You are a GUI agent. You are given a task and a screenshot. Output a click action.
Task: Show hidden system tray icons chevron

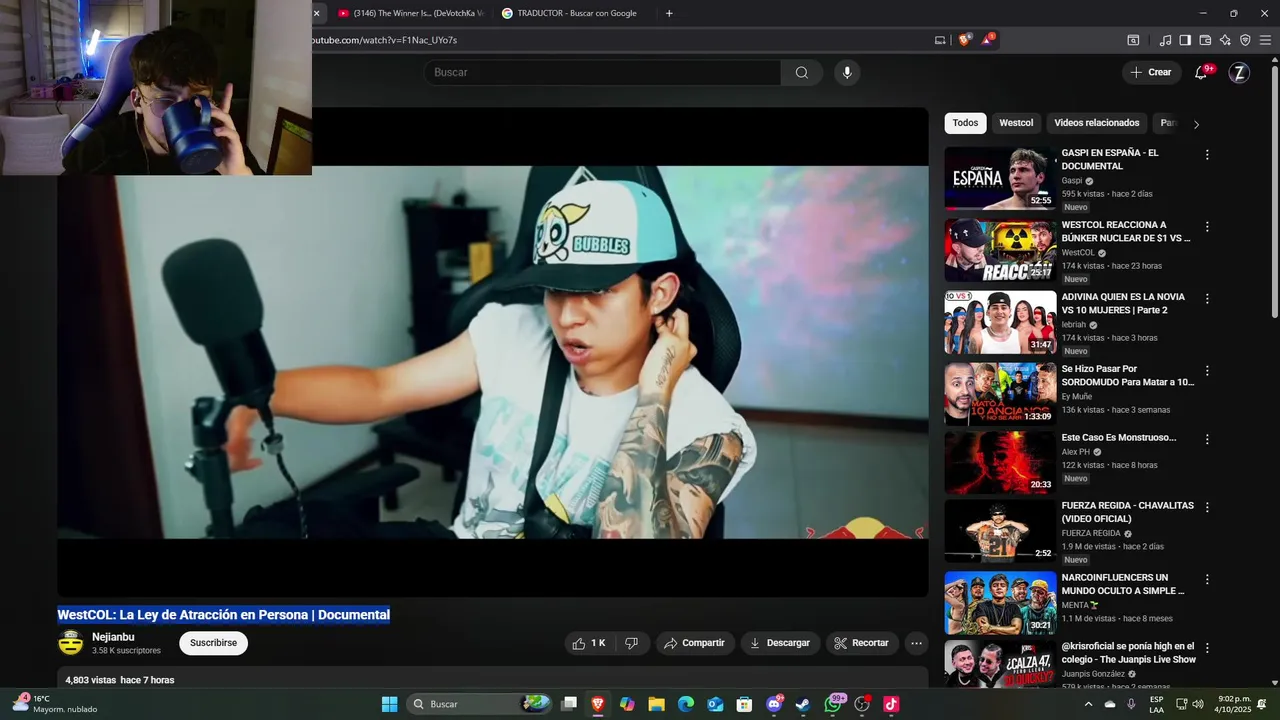[x=1088, y=704]
